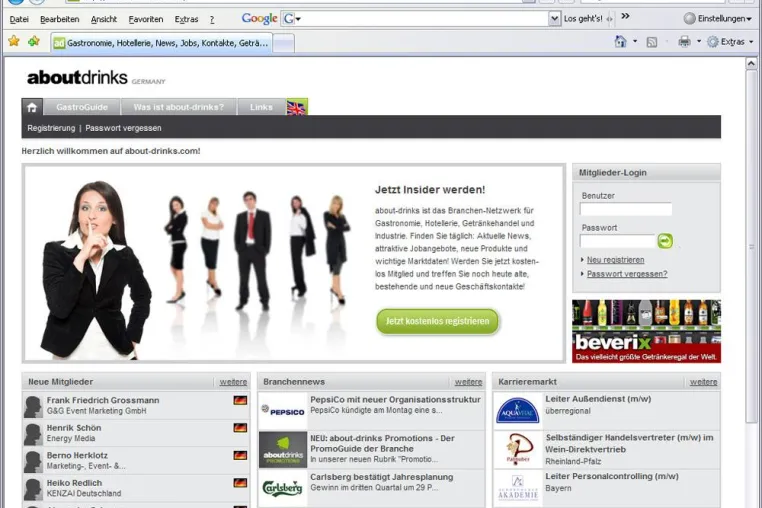
Task: Show more Google toolbar items chevron
Action: (x=625, y=16)
